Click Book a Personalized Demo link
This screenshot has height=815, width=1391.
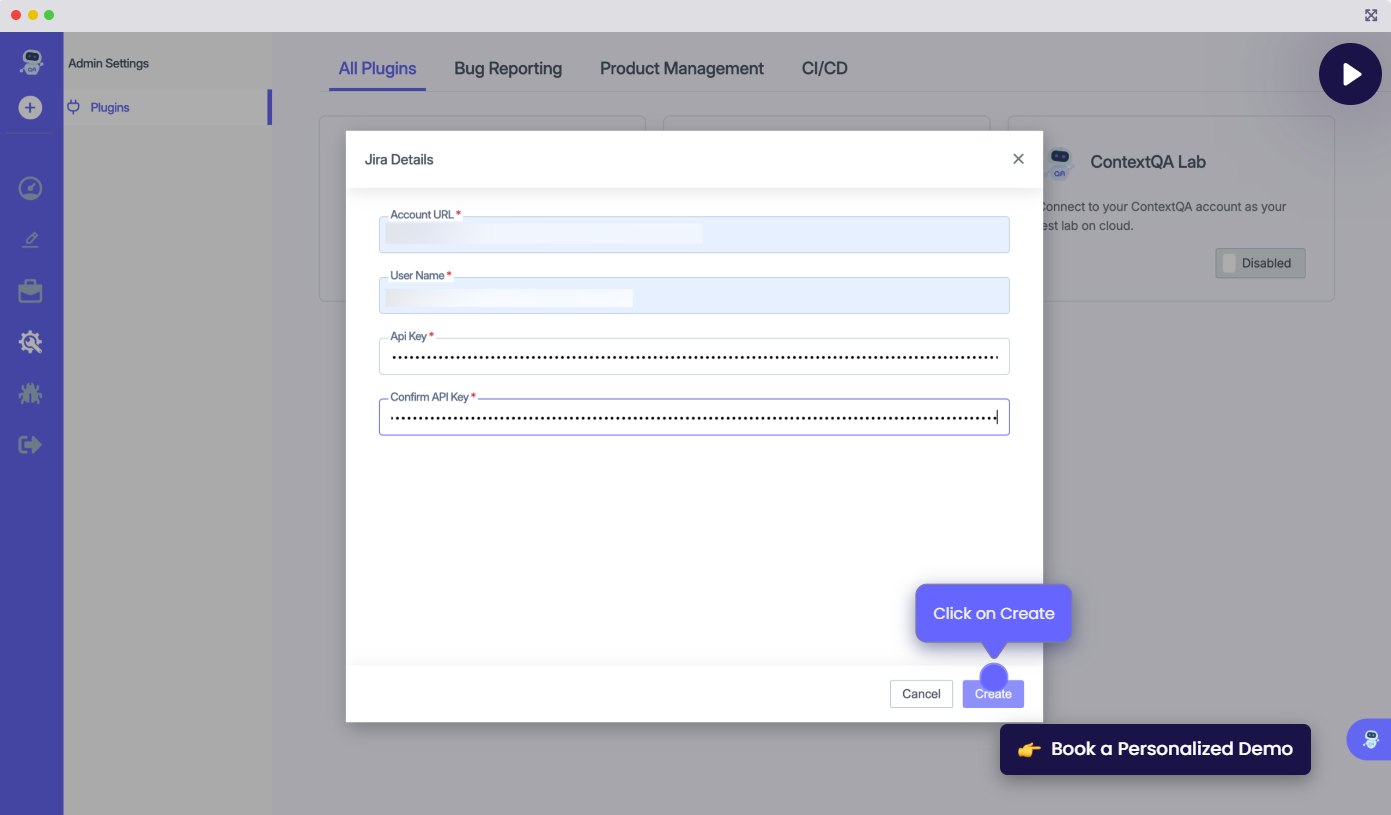tap(1155, 749)
